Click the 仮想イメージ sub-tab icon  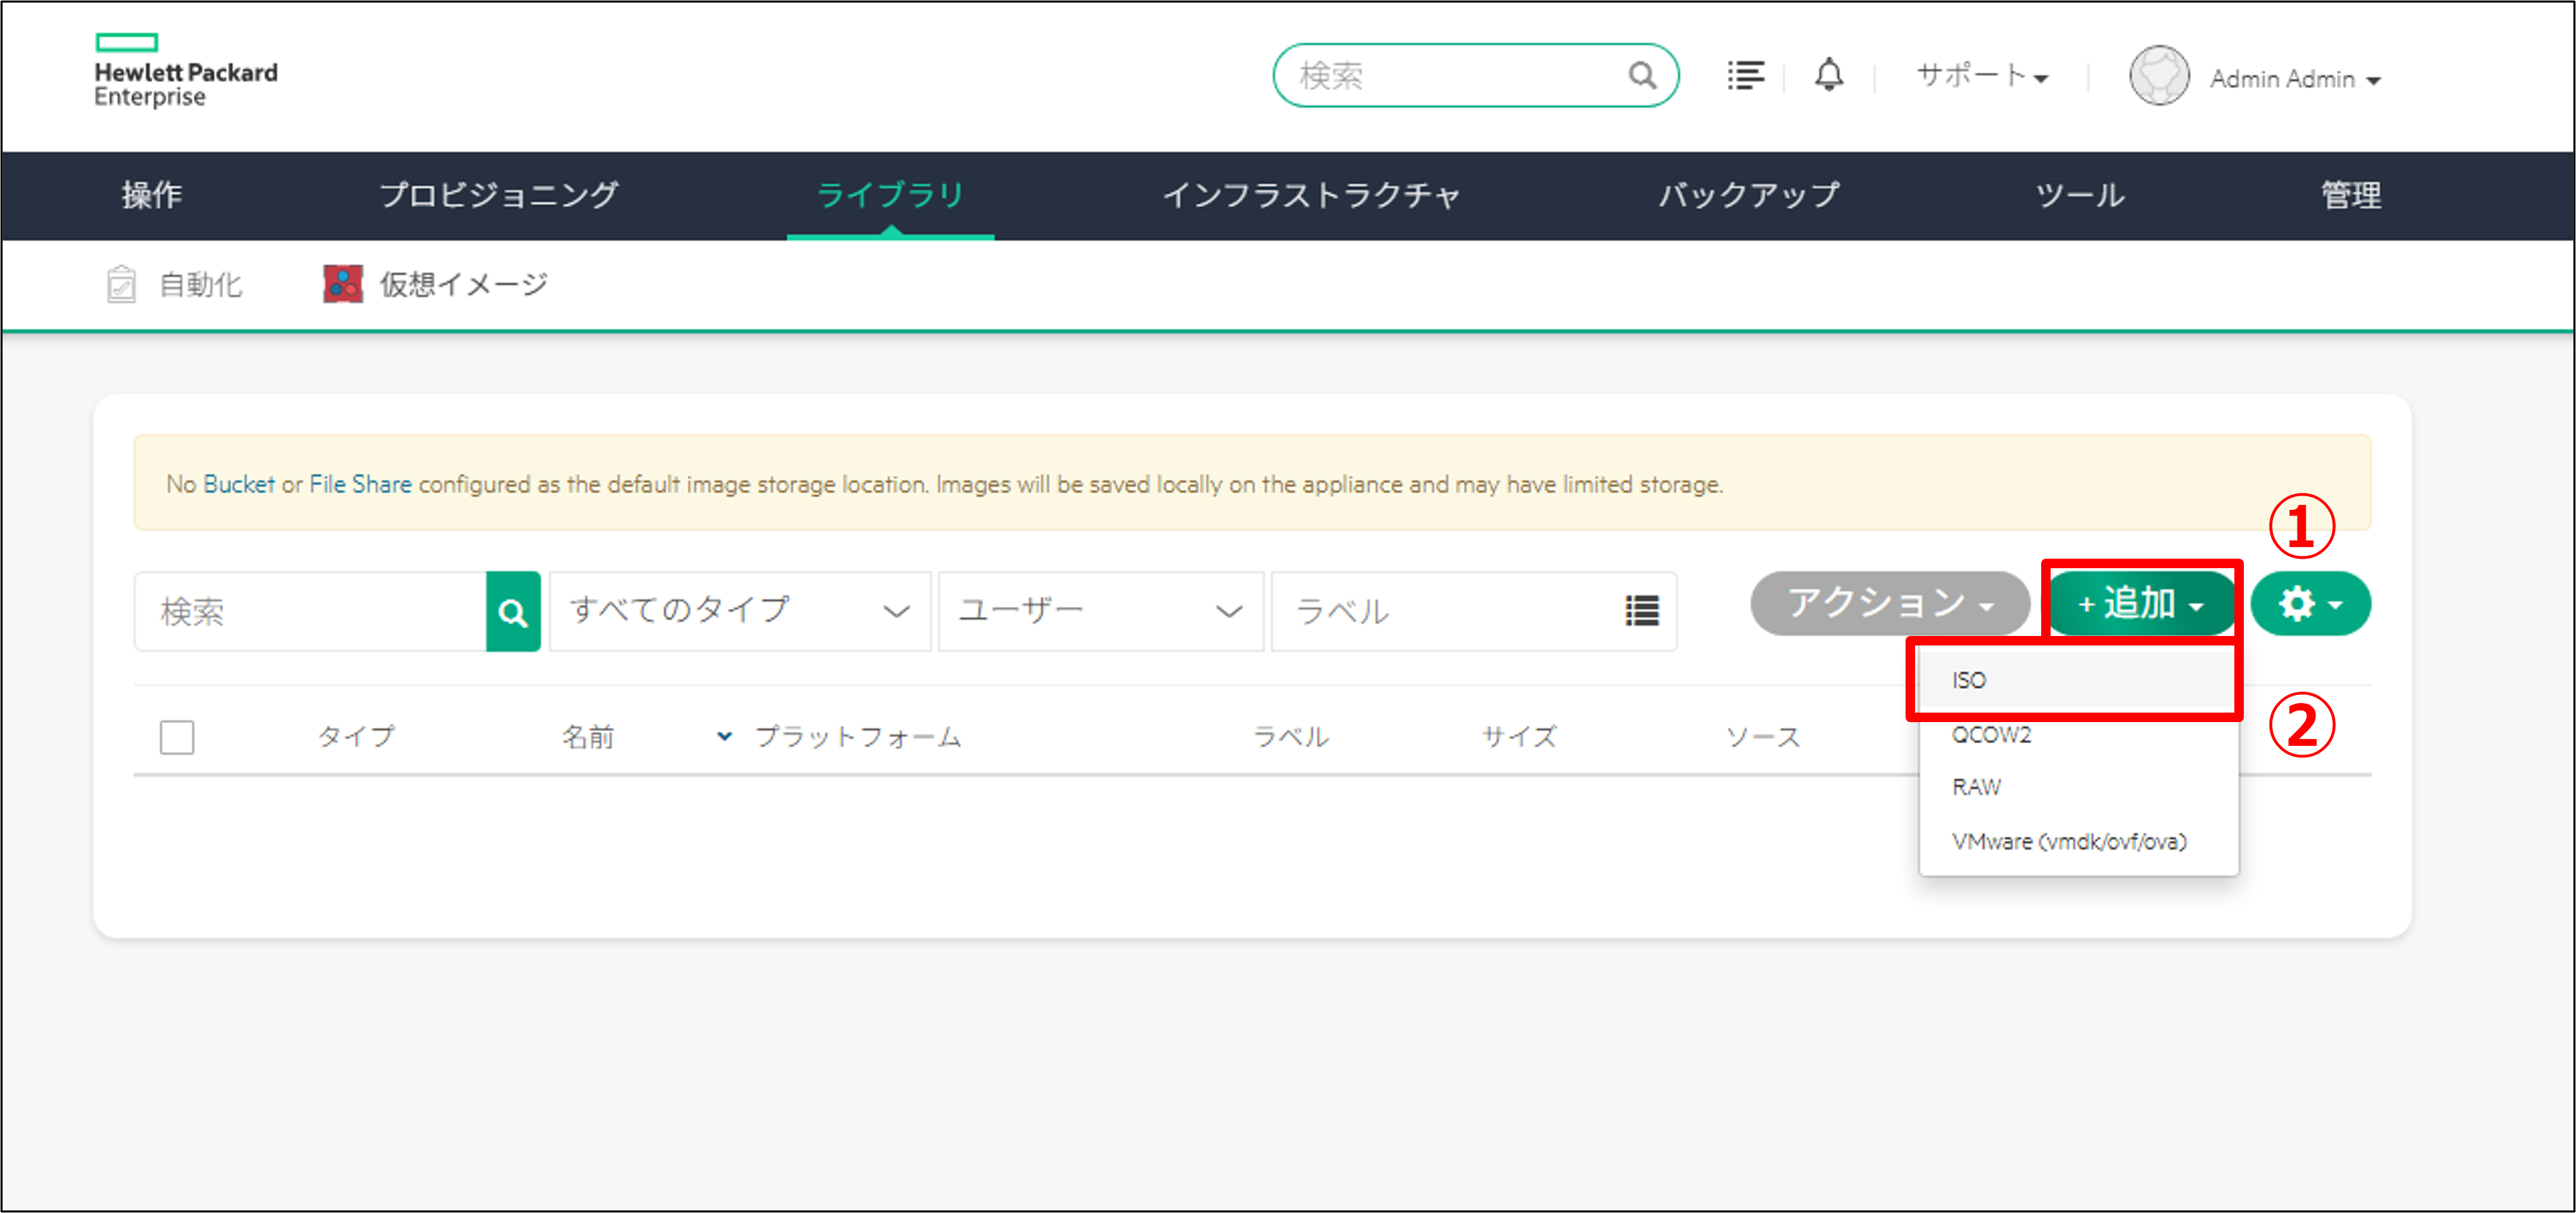343,284
